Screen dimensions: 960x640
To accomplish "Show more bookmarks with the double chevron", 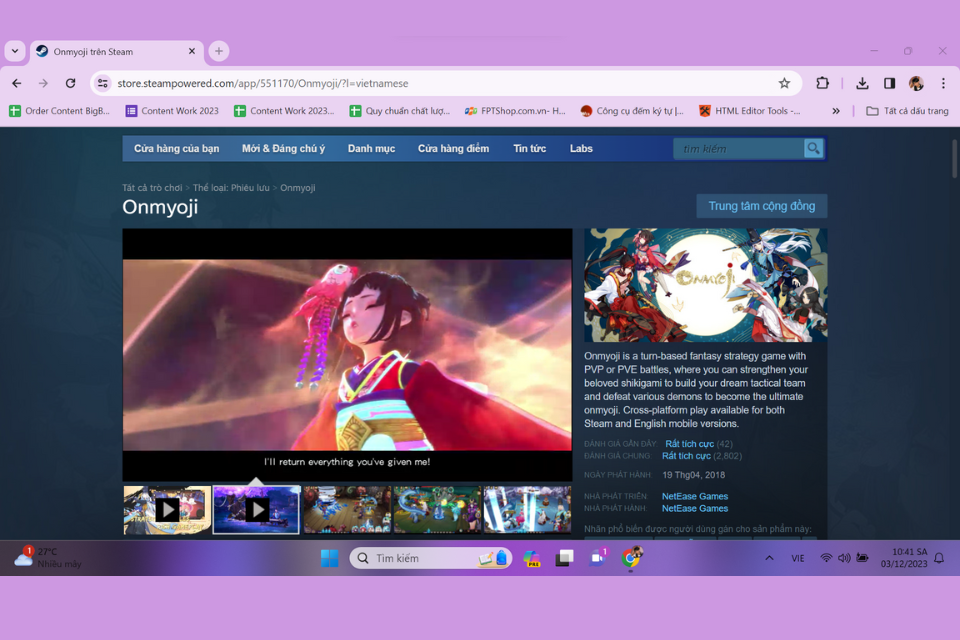I will (x=836, y=111).
